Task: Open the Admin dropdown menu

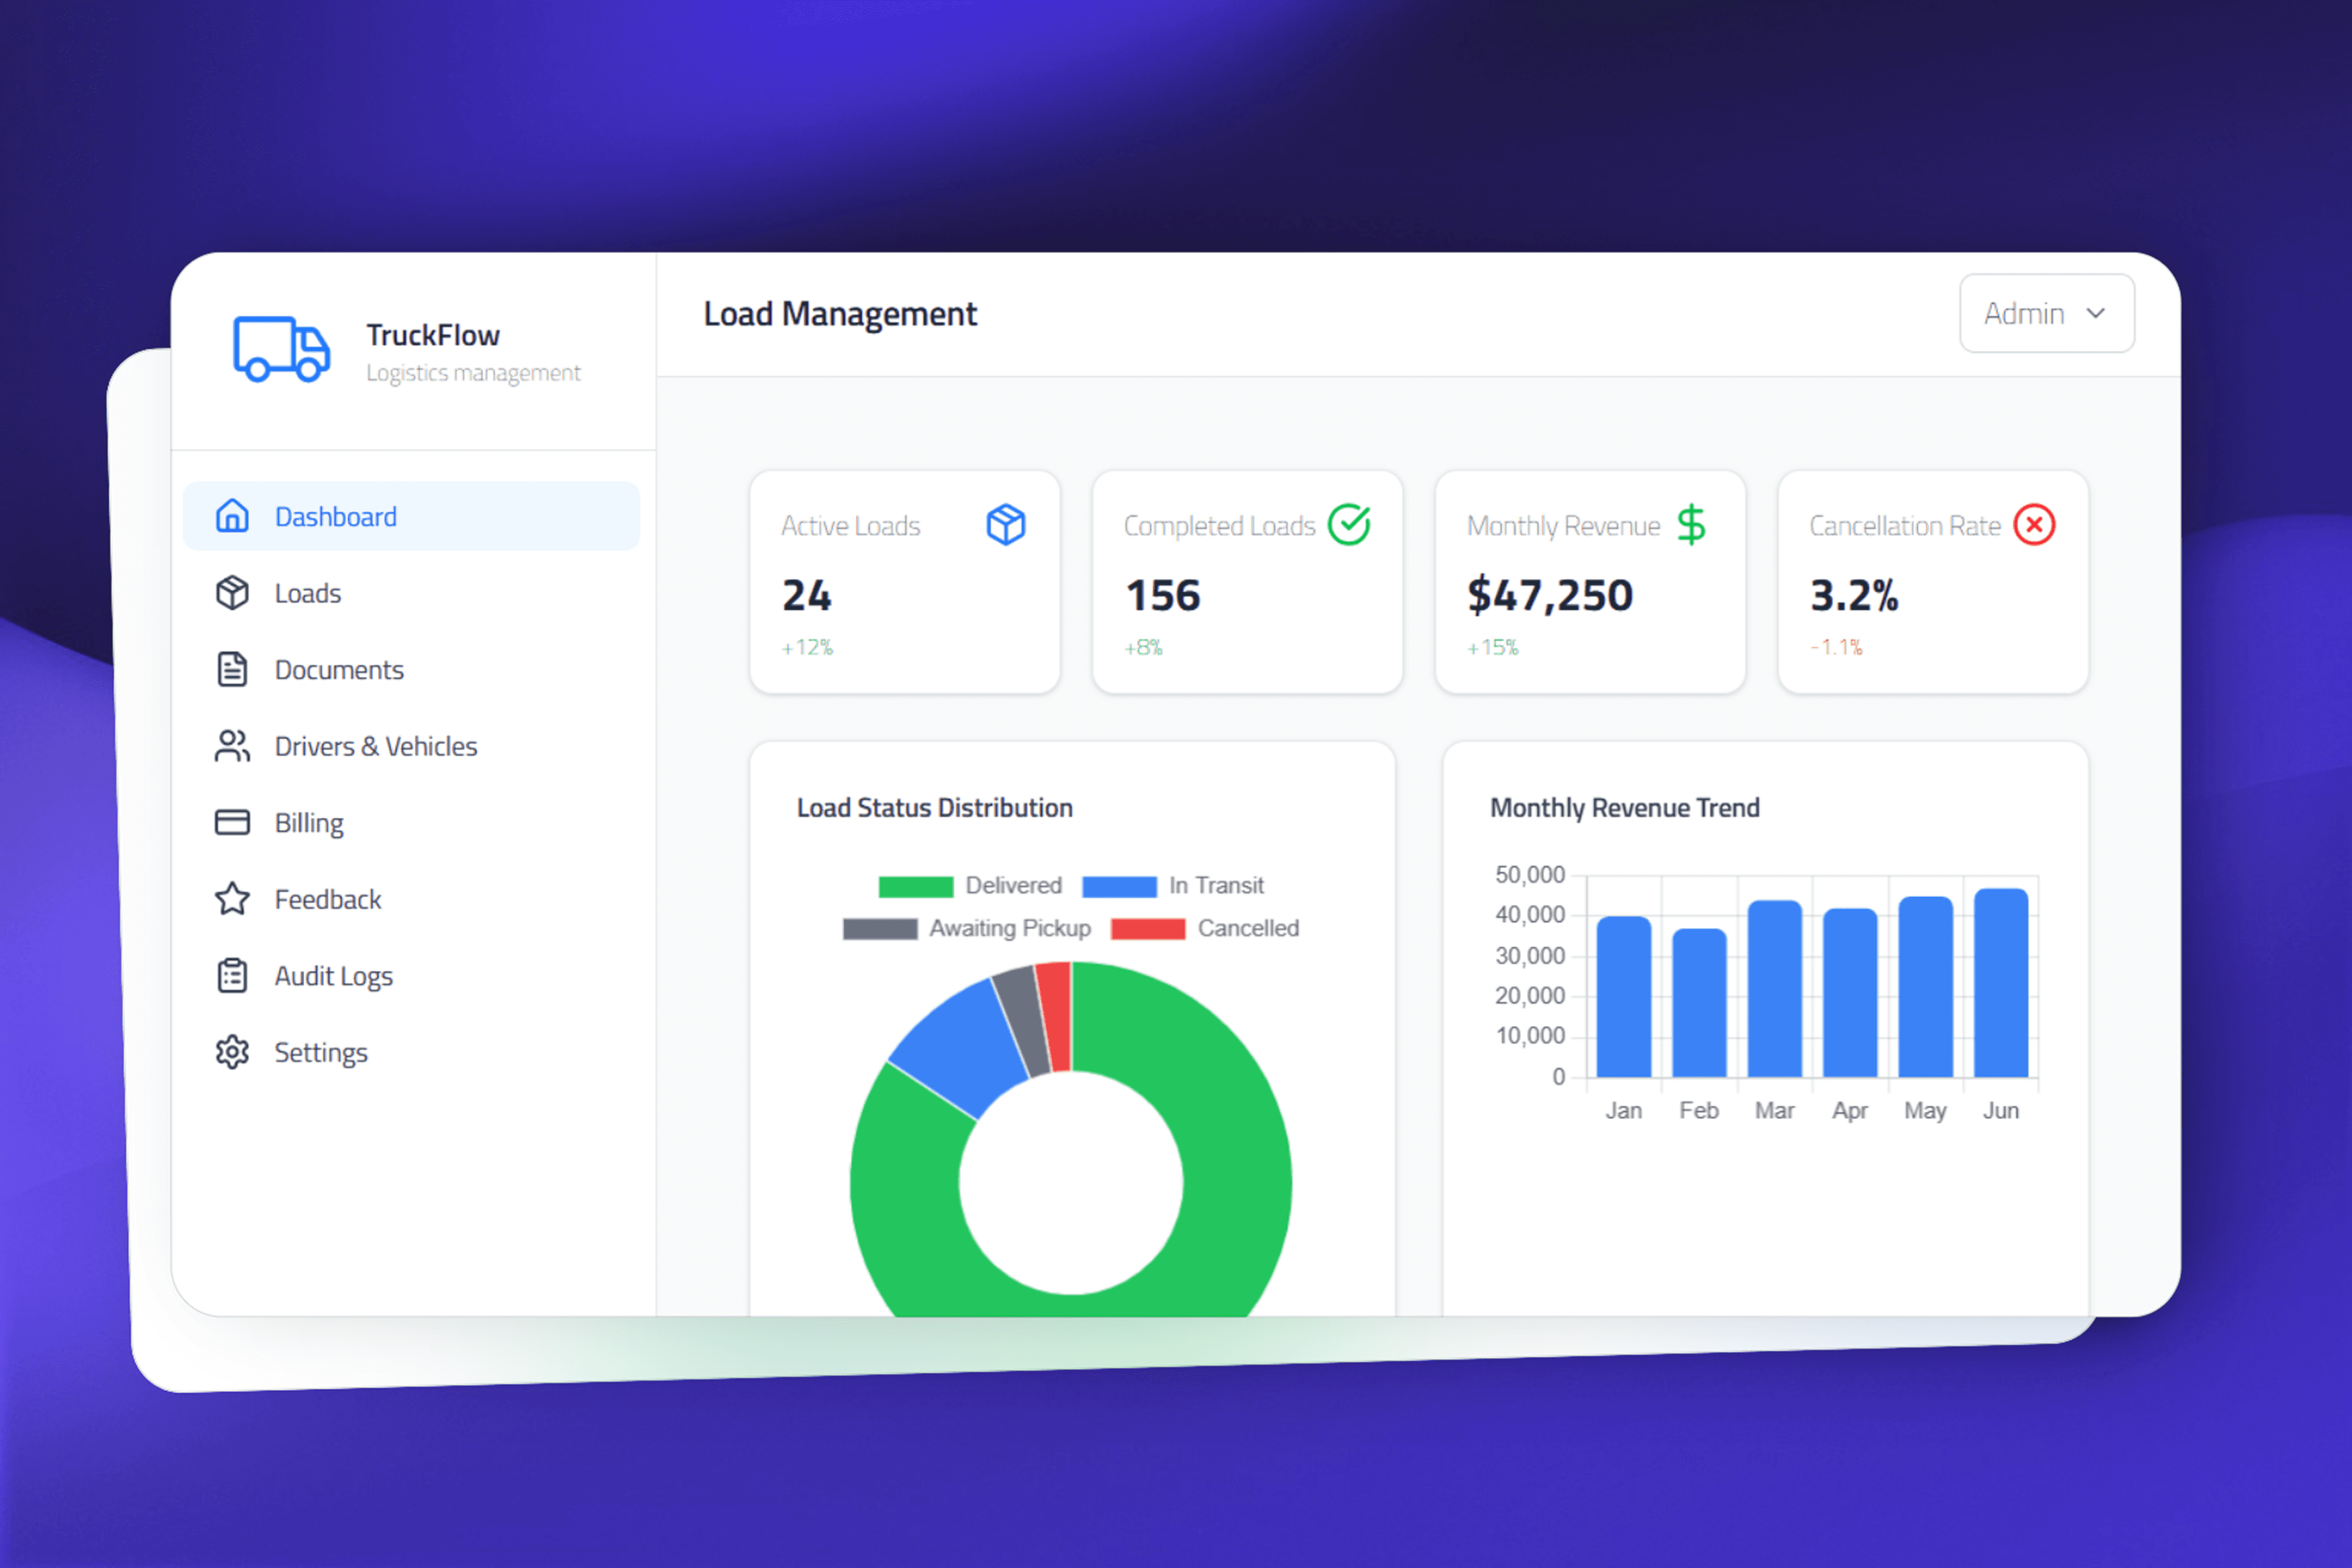Action: pyautogui.click(x=2046, y=313)
